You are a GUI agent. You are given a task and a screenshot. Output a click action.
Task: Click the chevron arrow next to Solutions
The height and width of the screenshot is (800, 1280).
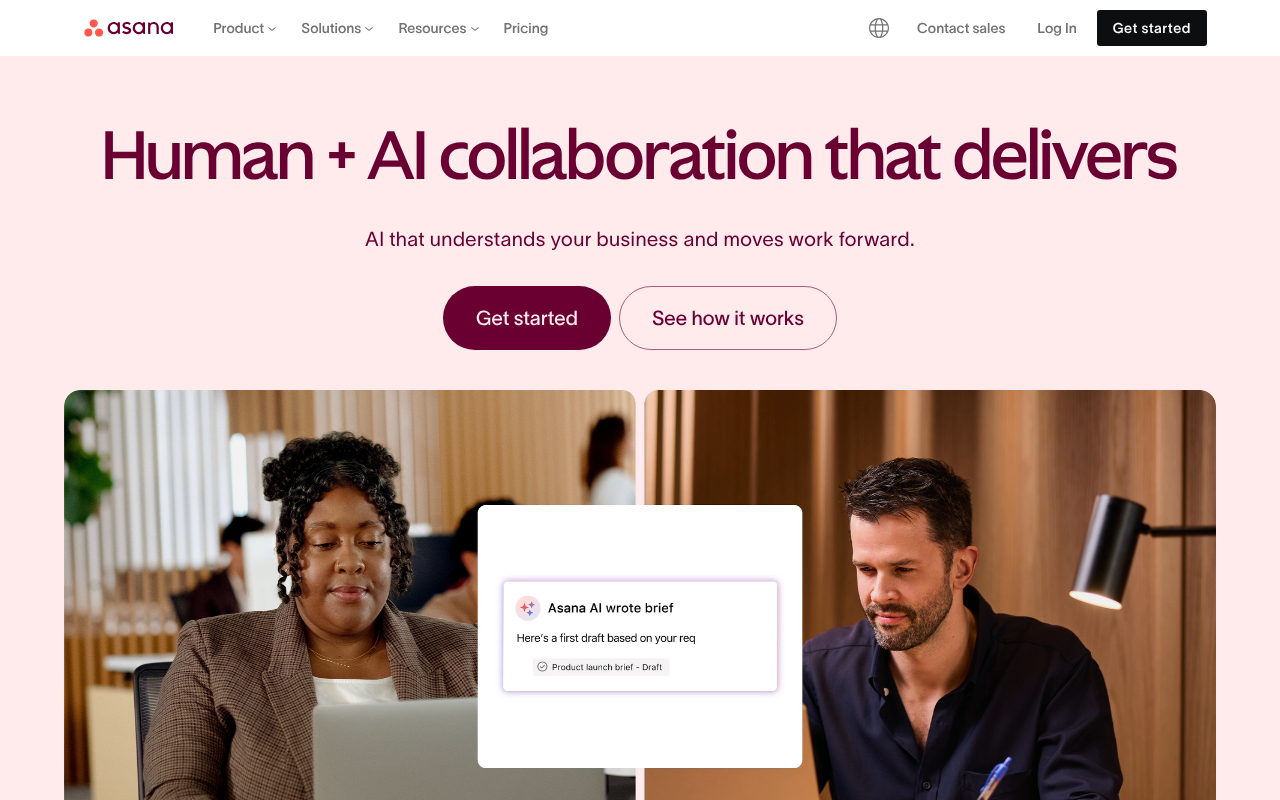click(x=369, y=29)
